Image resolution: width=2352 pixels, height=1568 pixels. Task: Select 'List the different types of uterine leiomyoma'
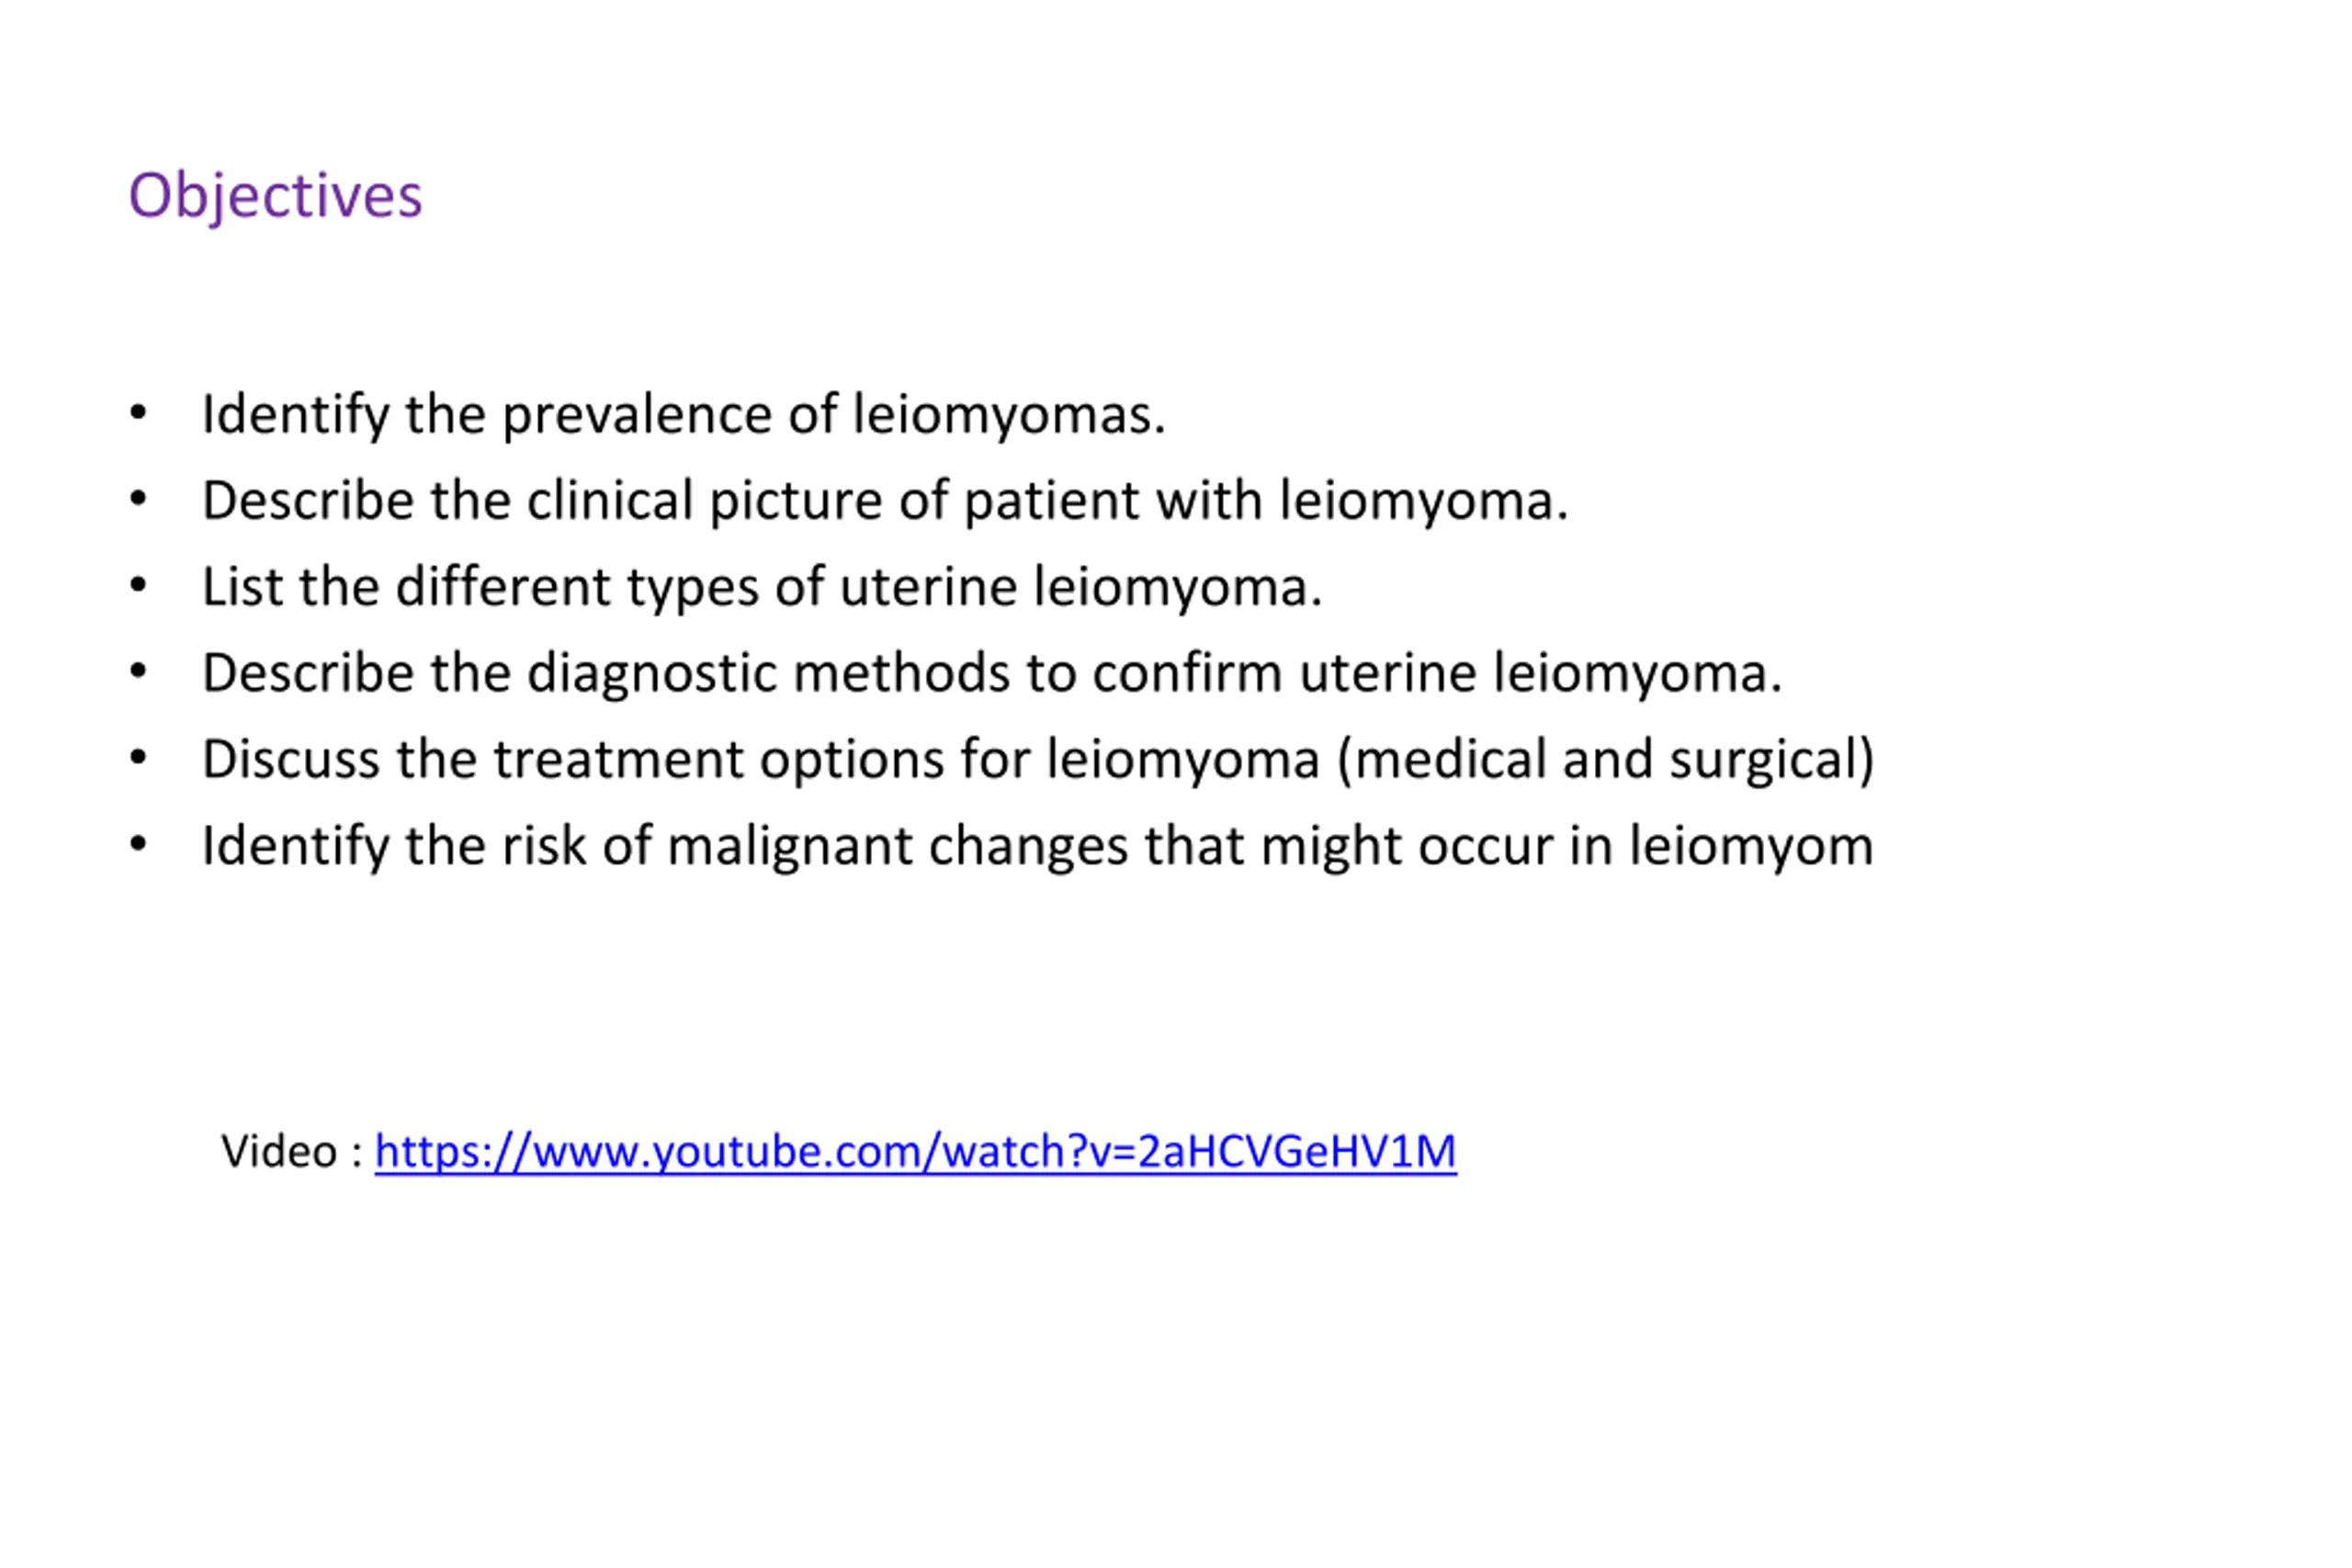(762, 587)
